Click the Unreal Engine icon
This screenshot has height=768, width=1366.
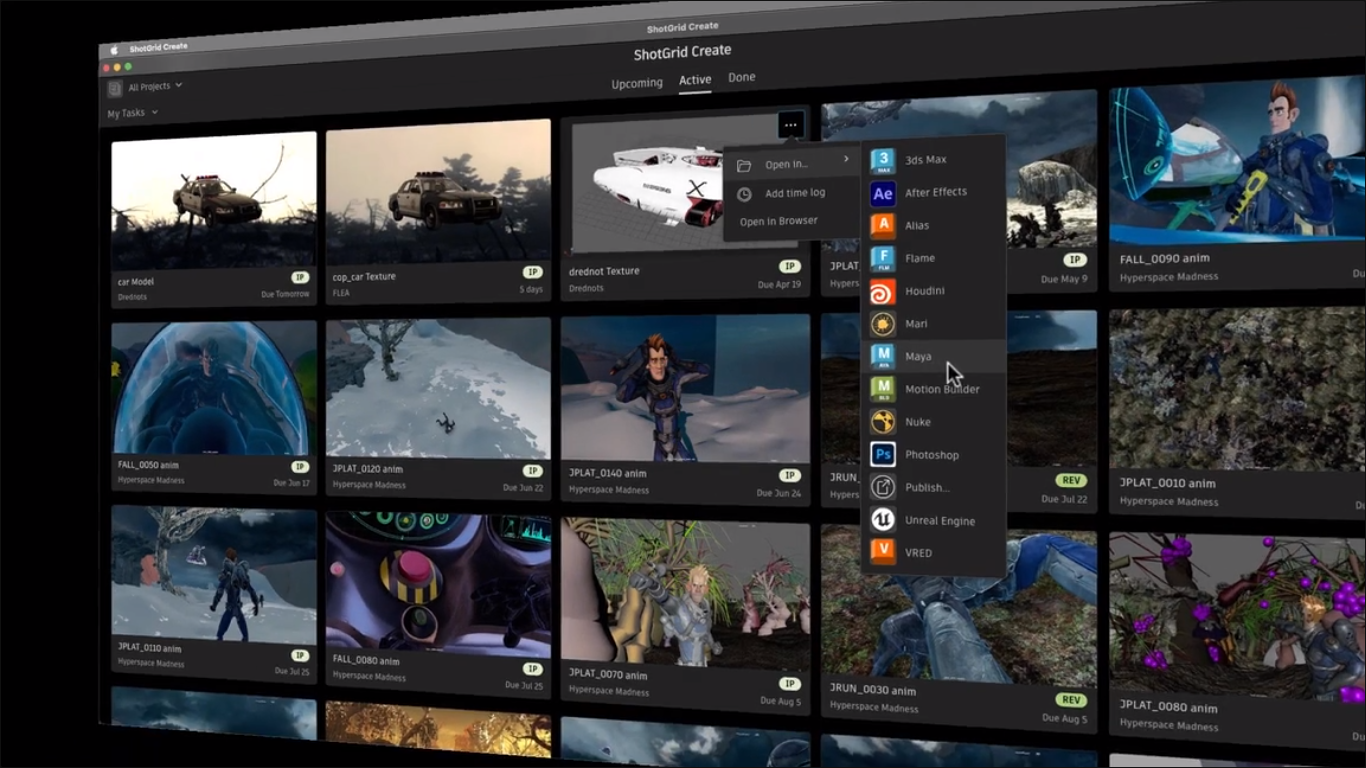click(x=883, y=520)
